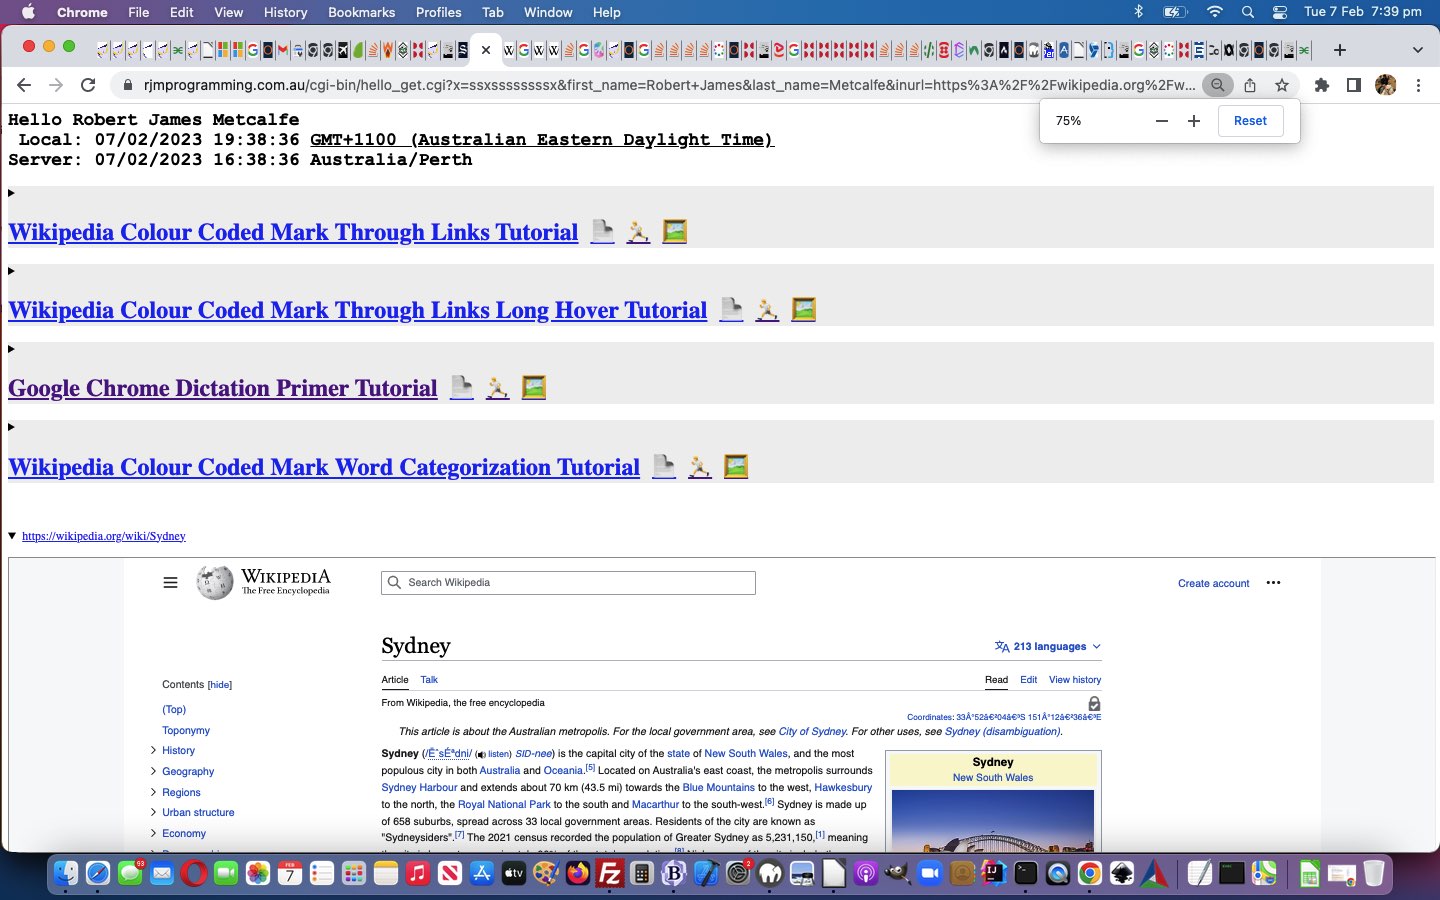Open the Edit menu
The height and width of the screenshot is (900, 1440).
182,12
